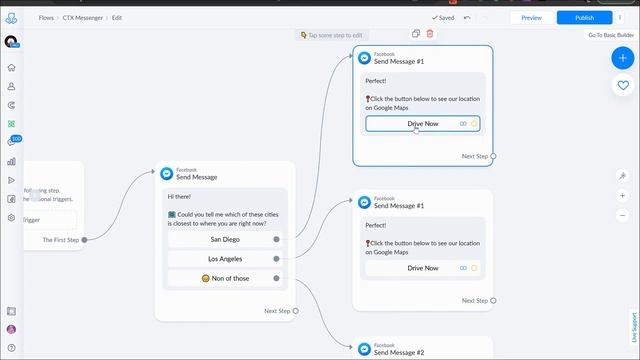Open the more options menu beside Publish
Viewport: 640px width, 360px height.
coord(620,18)
